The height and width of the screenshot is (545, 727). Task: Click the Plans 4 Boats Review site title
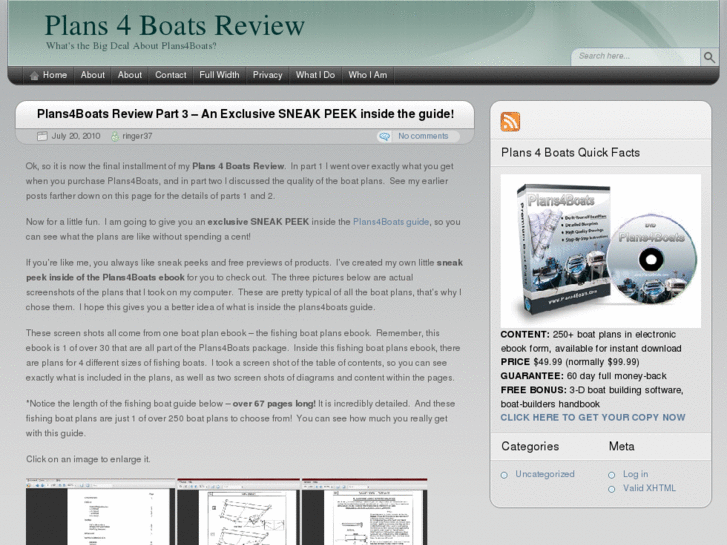coord(174,25)
